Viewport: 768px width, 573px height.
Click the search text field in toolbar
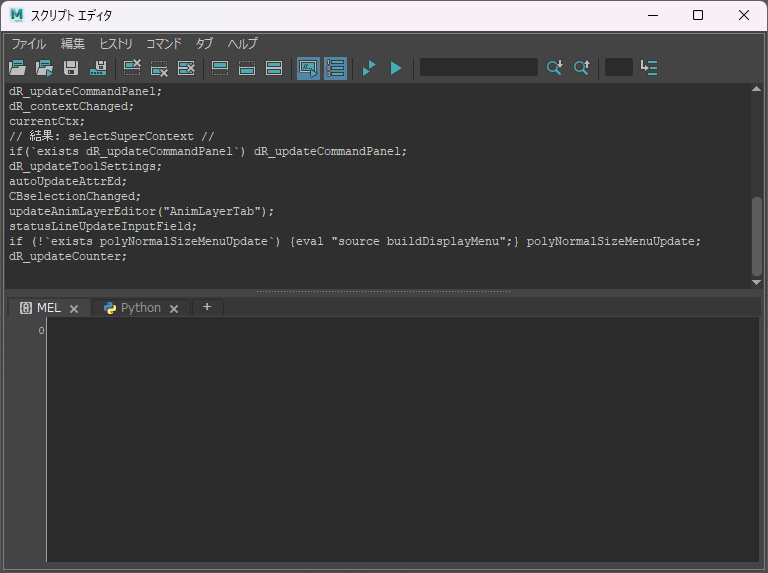click(x=479, y=67)
